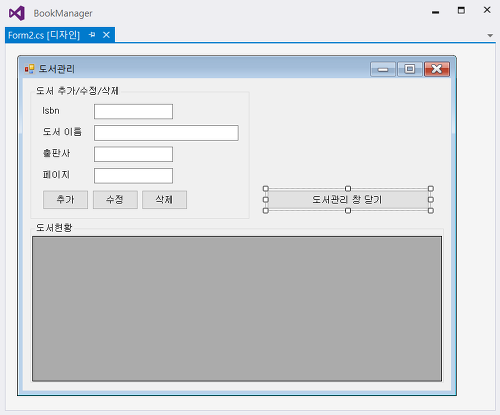The height and width of the screenshot is (415, 500).
Task: Click the 도서관리 form icon
Action: click(29, 69)
